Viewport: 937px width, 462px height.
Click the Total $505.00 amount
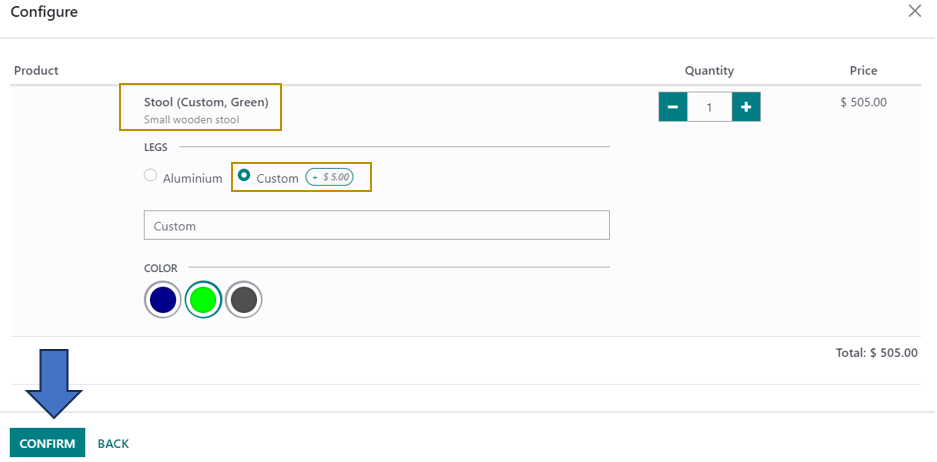[x=876, y=353]
